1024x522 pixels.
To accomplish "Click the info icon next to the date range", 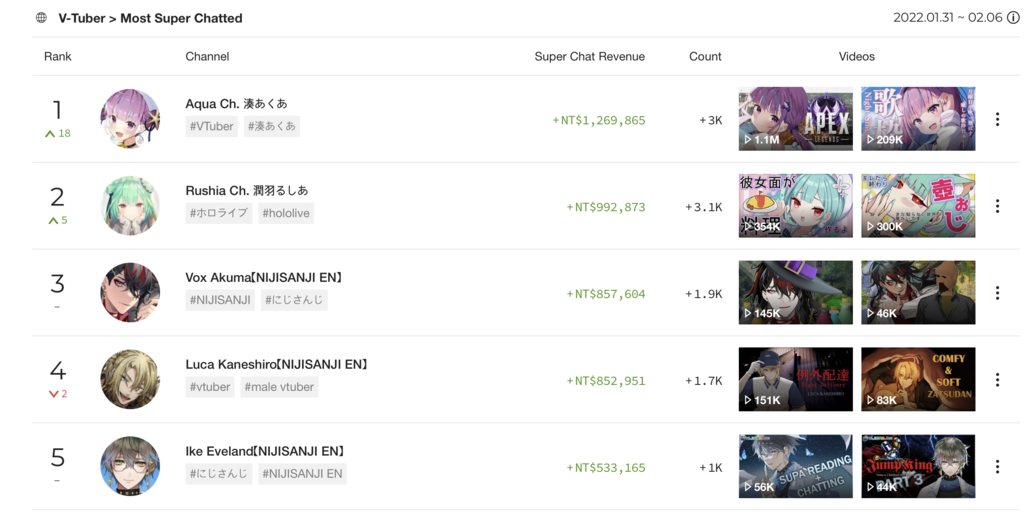I will coord(1013,18).
